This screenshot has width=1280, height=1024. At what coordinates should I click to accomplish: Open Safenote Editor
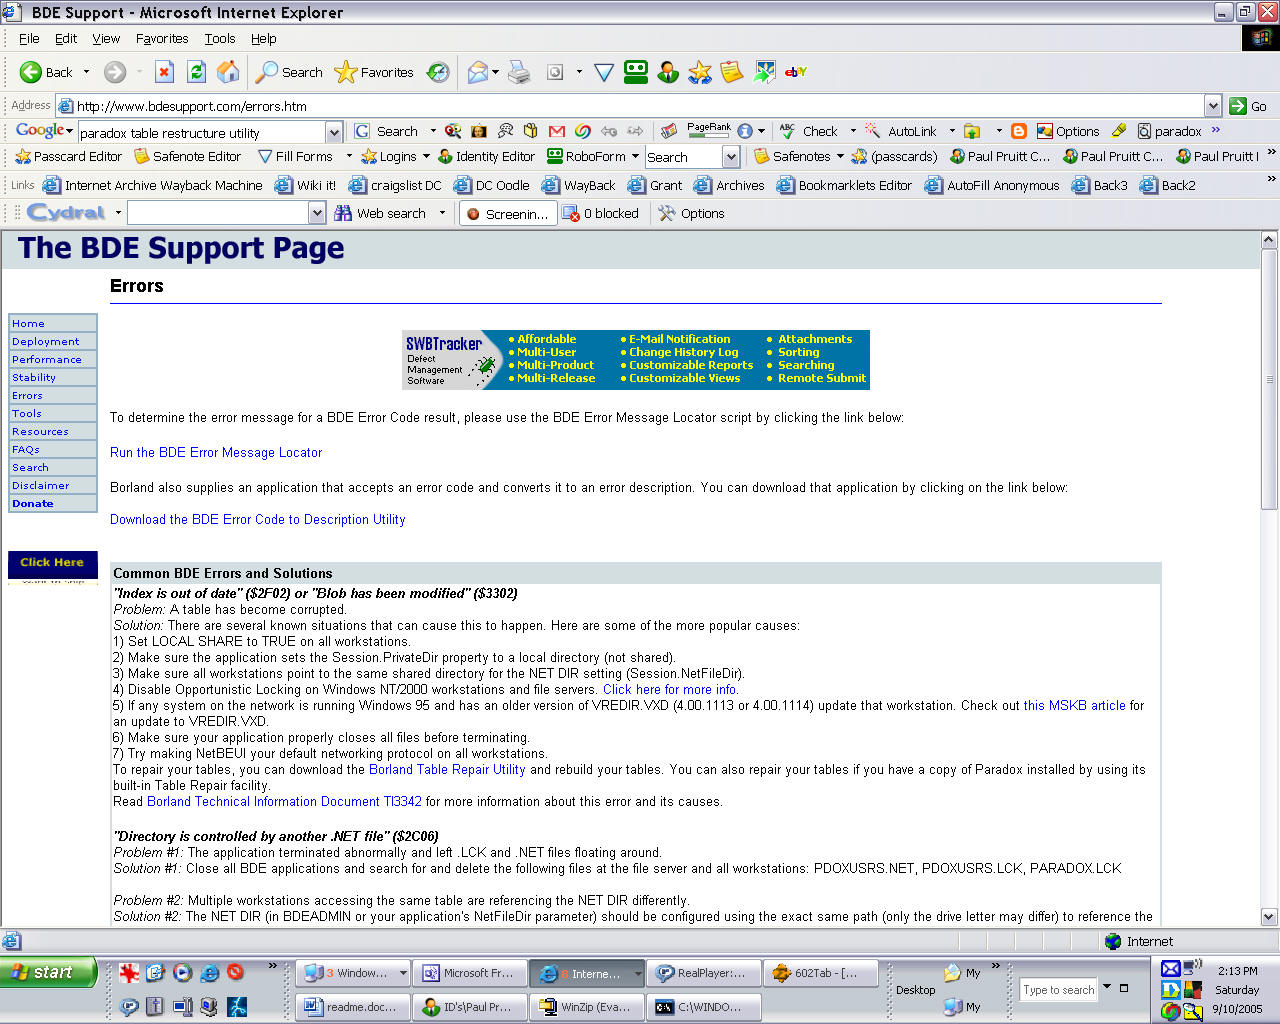(x=188, y=156)
